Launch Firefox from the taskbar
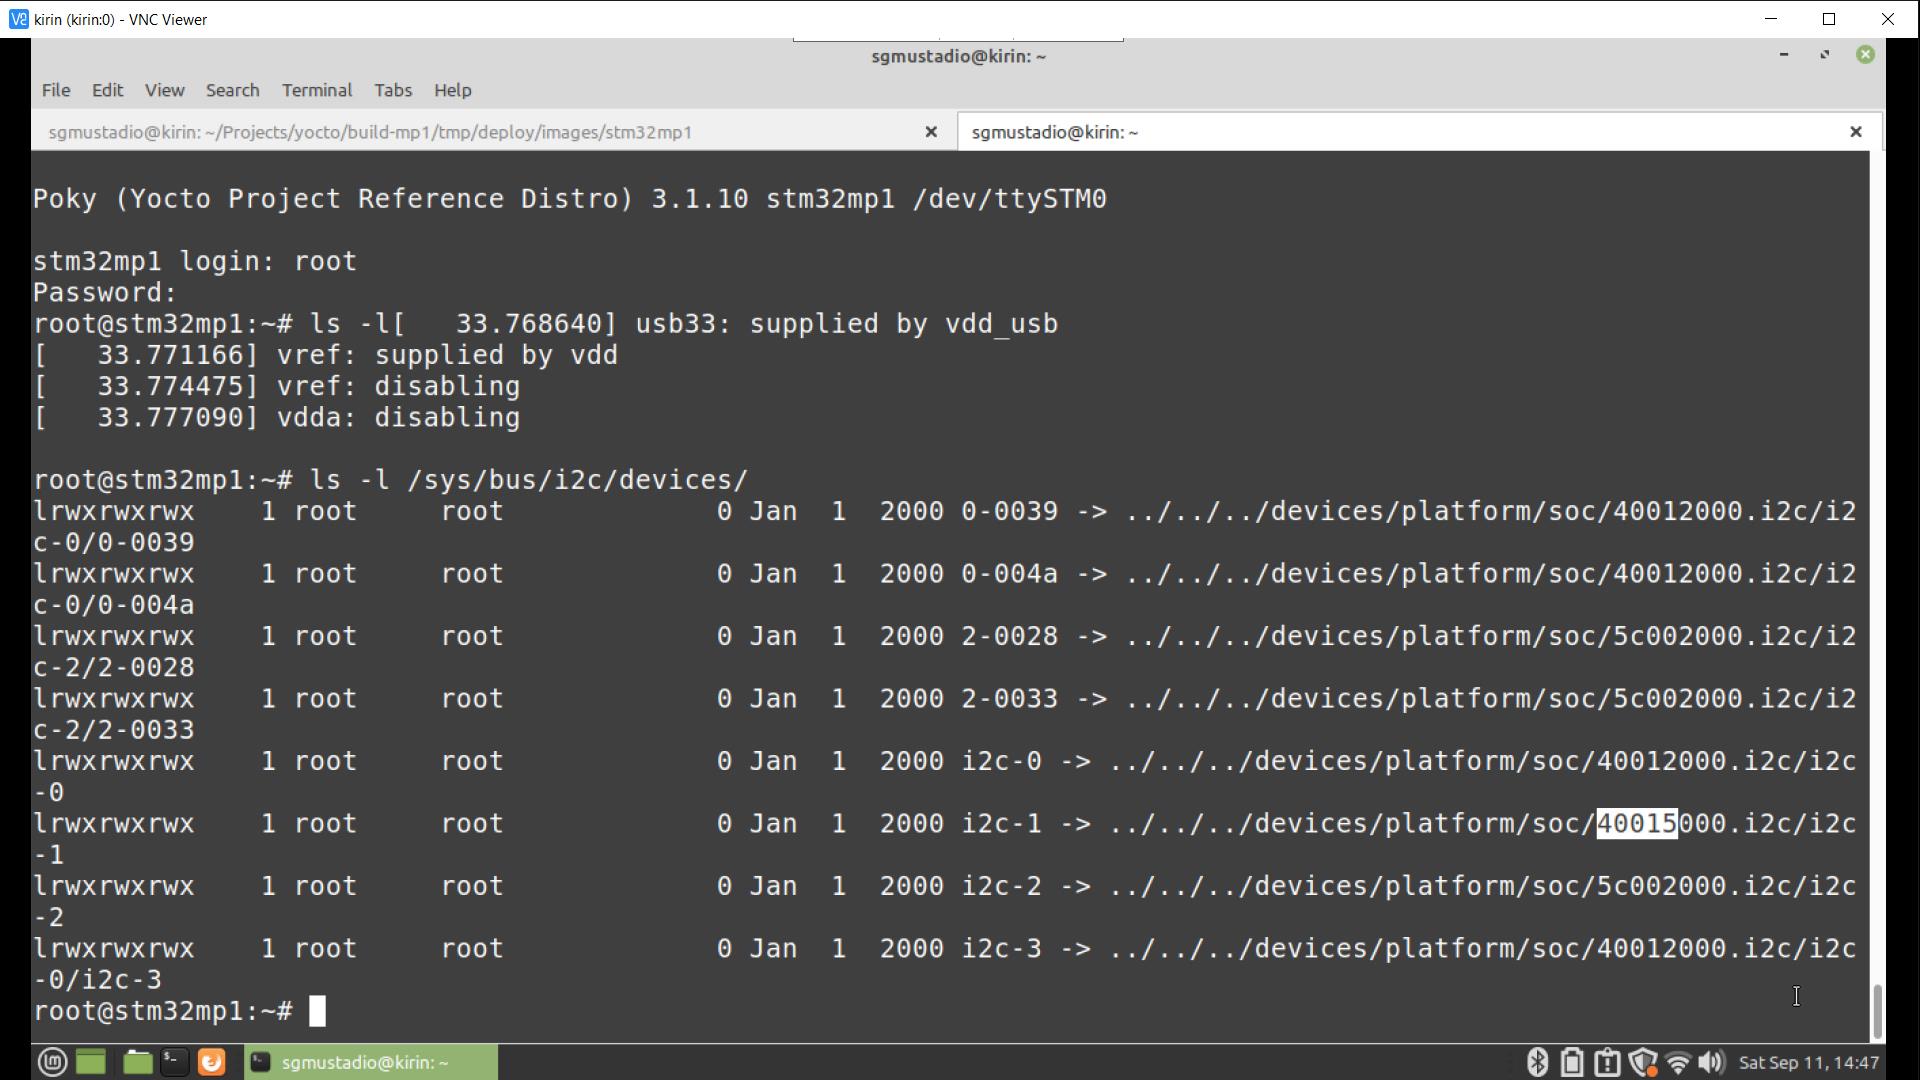Image resolution: width=1920 pixels, height=1080 pixels. click(x=212, y=1062)
